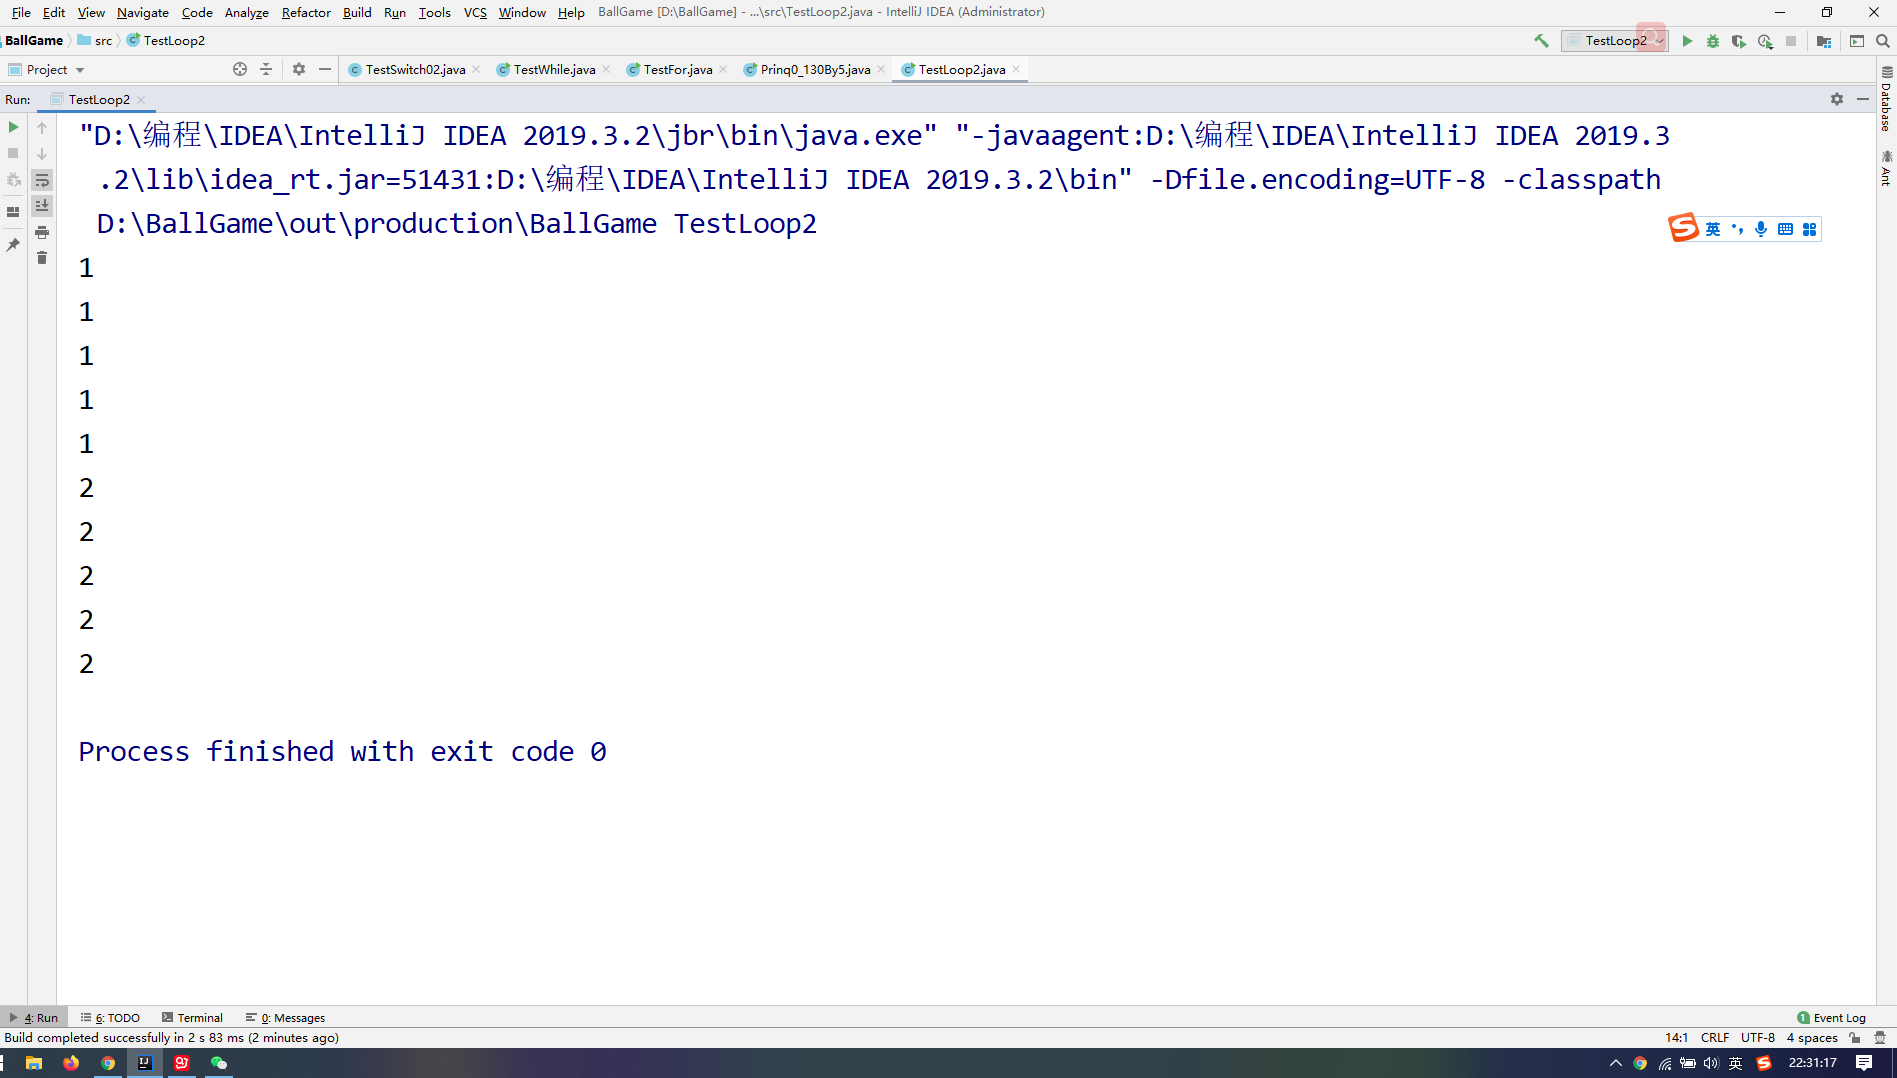Open the Database side panel
Screen dimensions: 1897x1078
coord(1886,98)
